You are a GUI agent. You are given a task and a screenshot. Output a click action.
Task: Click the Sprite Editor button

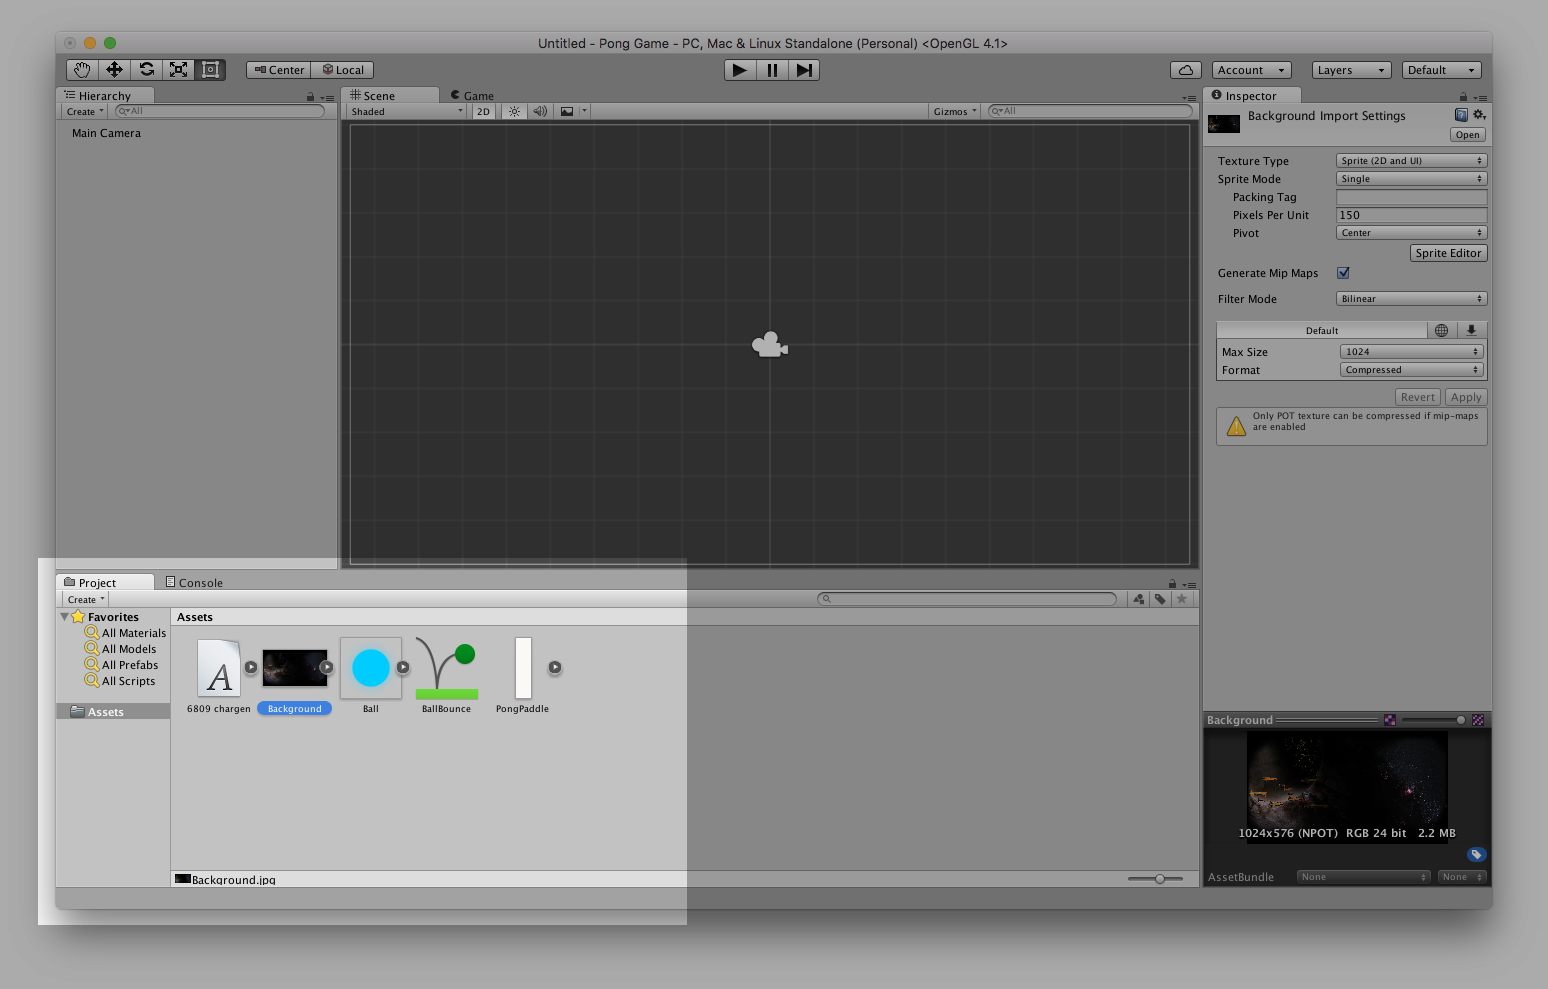tap(1448, 253)
